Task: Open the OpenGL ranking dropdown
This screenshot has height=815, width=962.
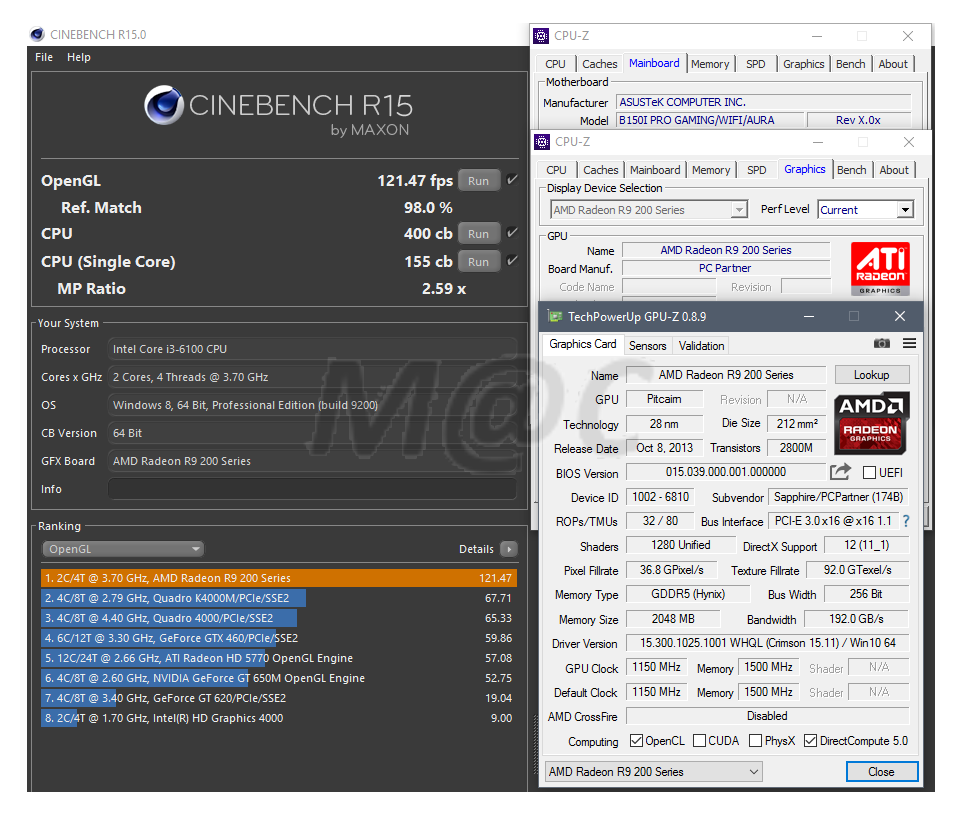Action: (x=123, y=549)
